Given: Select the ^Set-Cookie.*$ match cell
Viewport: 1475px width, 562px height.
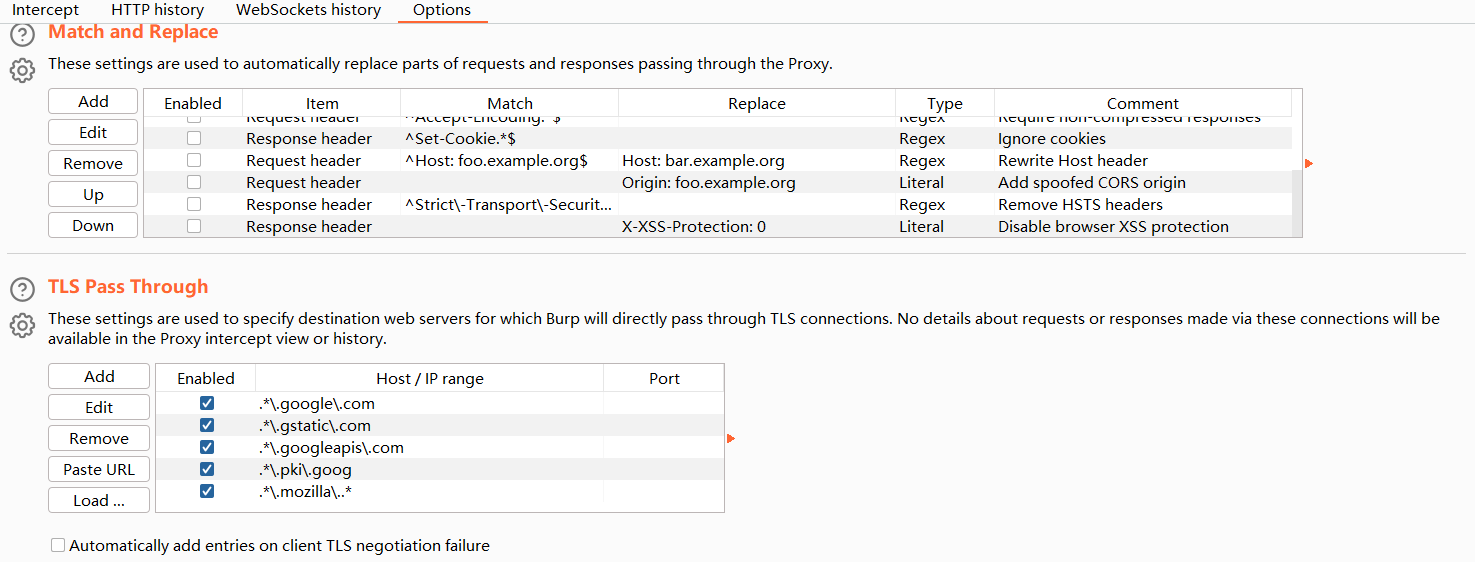Looking at the screenshot, I should 510,138.
